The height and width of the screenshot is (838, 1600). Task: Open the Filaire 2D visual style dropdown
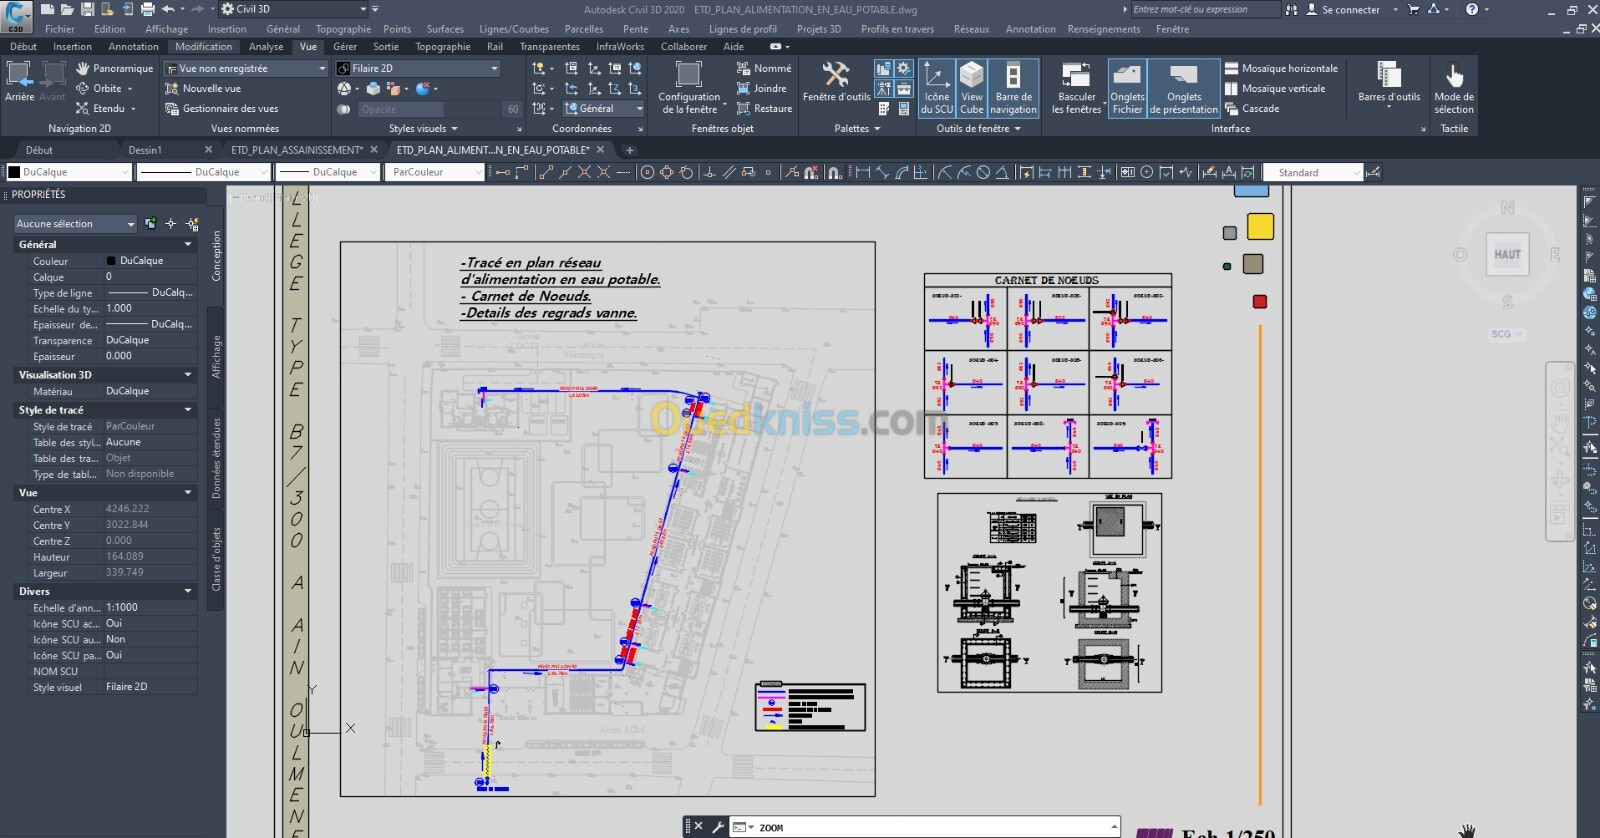coord(418,68)
